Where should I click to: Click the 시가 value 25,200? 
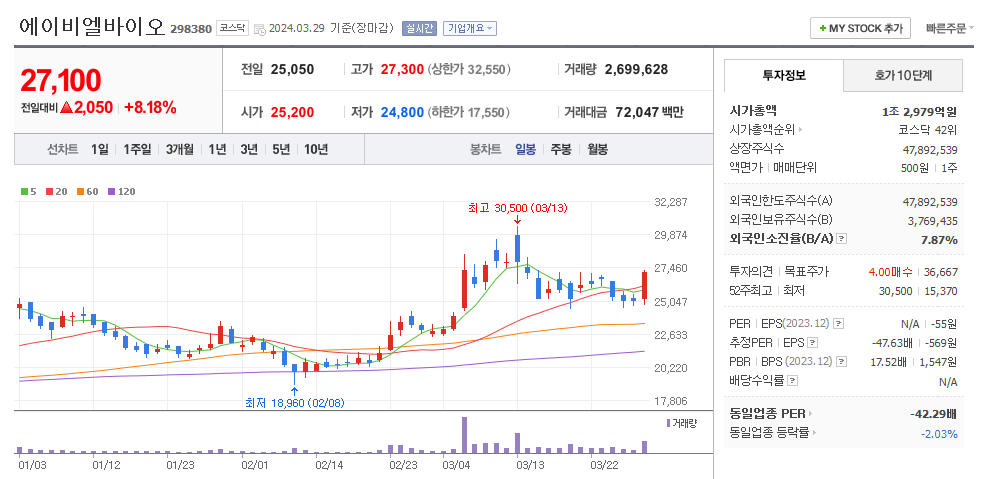[x=292, y=113]
